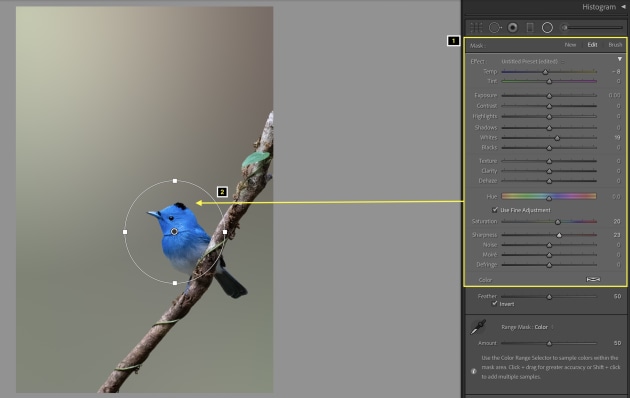This screenshot has width=630, height=398.
Task: Click the Sharpness value 23
Action: 617,235
